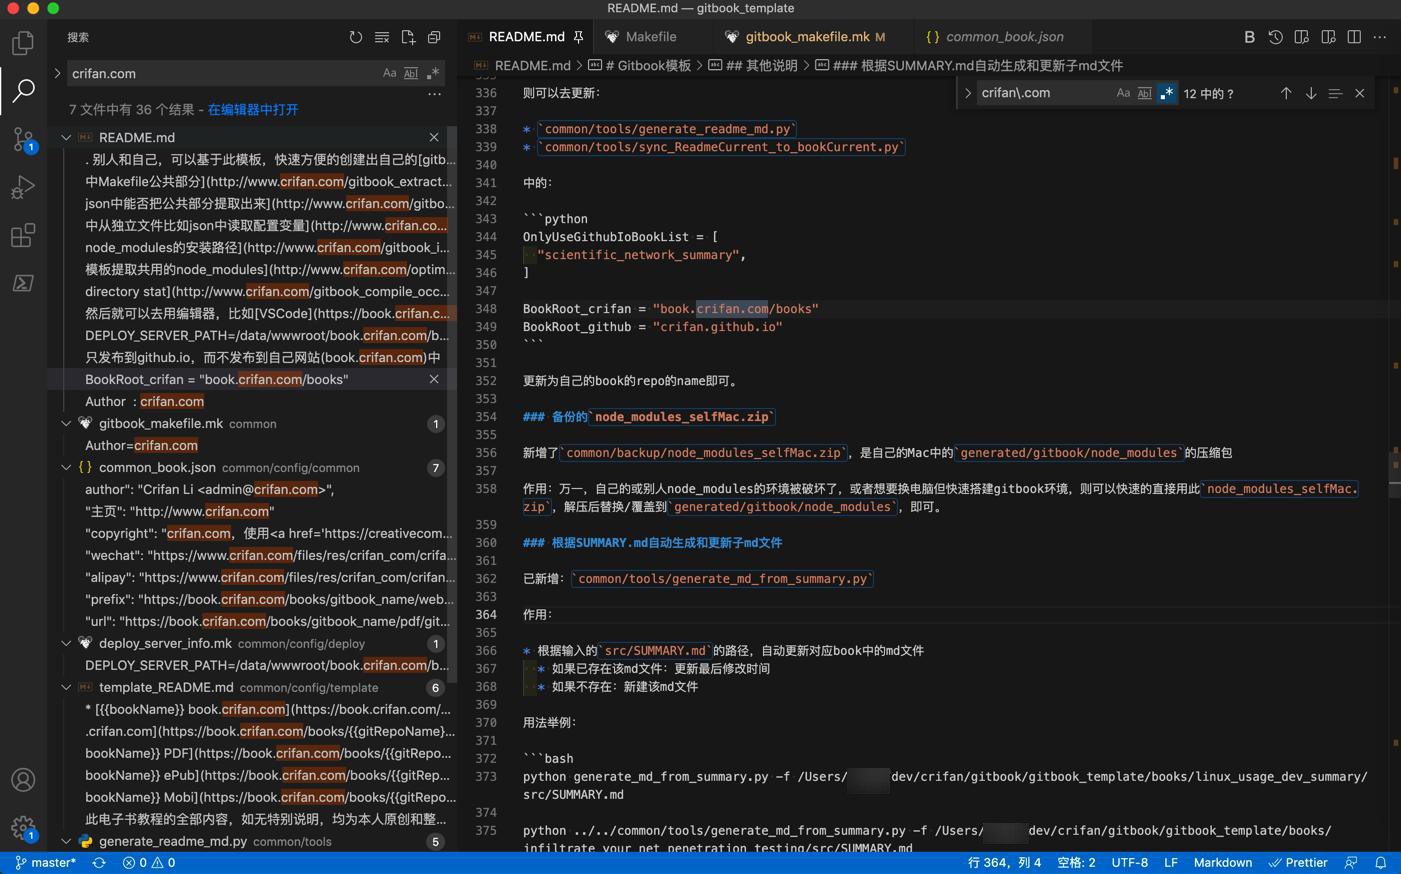Collapse all search results icon
Screen dimensions: 1401x874
click(434, 38)
